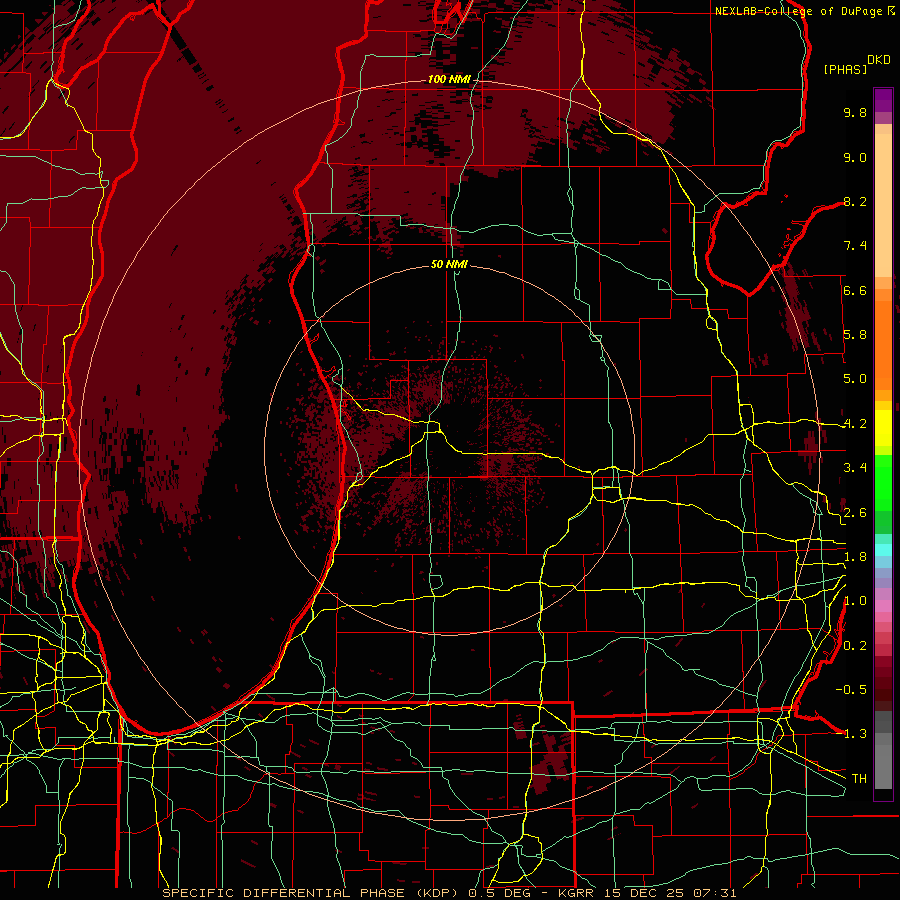Click the KGRR station identifier in footer
The height and width of the screenshot is (900, 900).
tap(576, 893)
